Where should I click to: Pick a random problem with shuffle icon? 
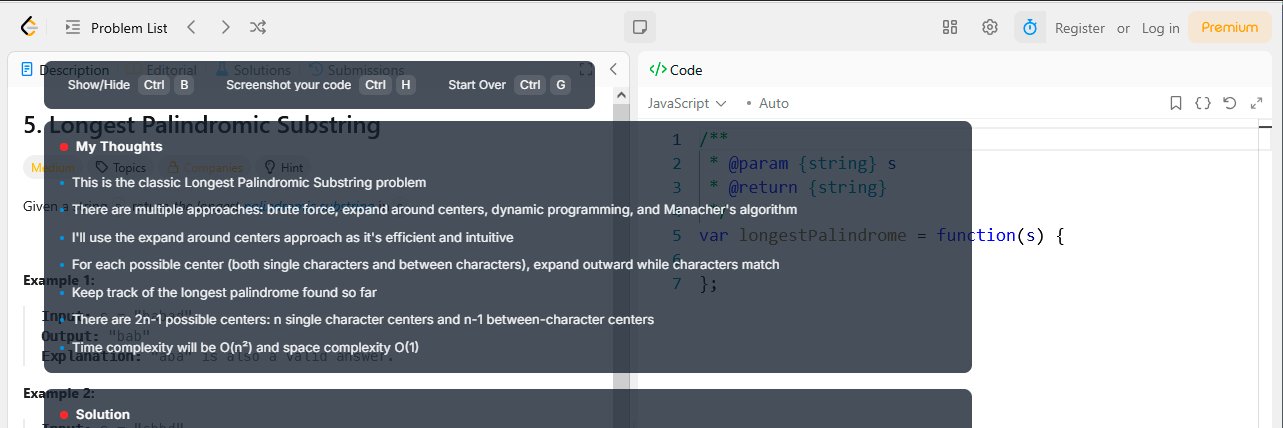[x=258, y=27]
